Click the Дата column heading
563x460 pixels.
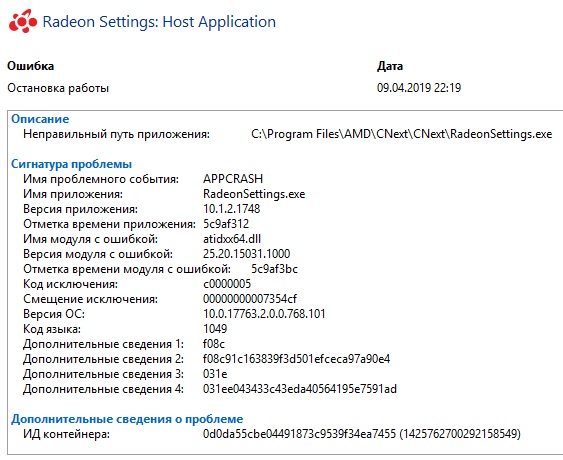[390, 66]
